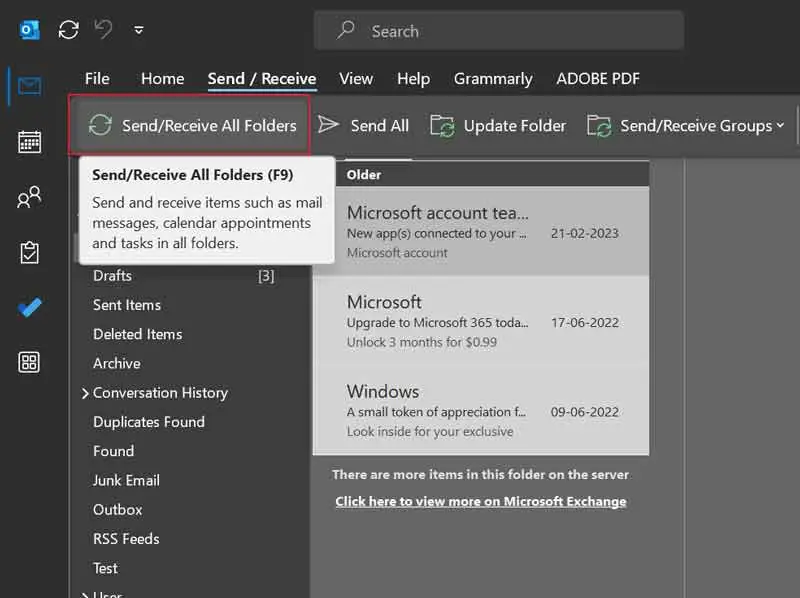Select the Conversation History folder
Viewport: 800px width, 598px height.
coord(160,393)
